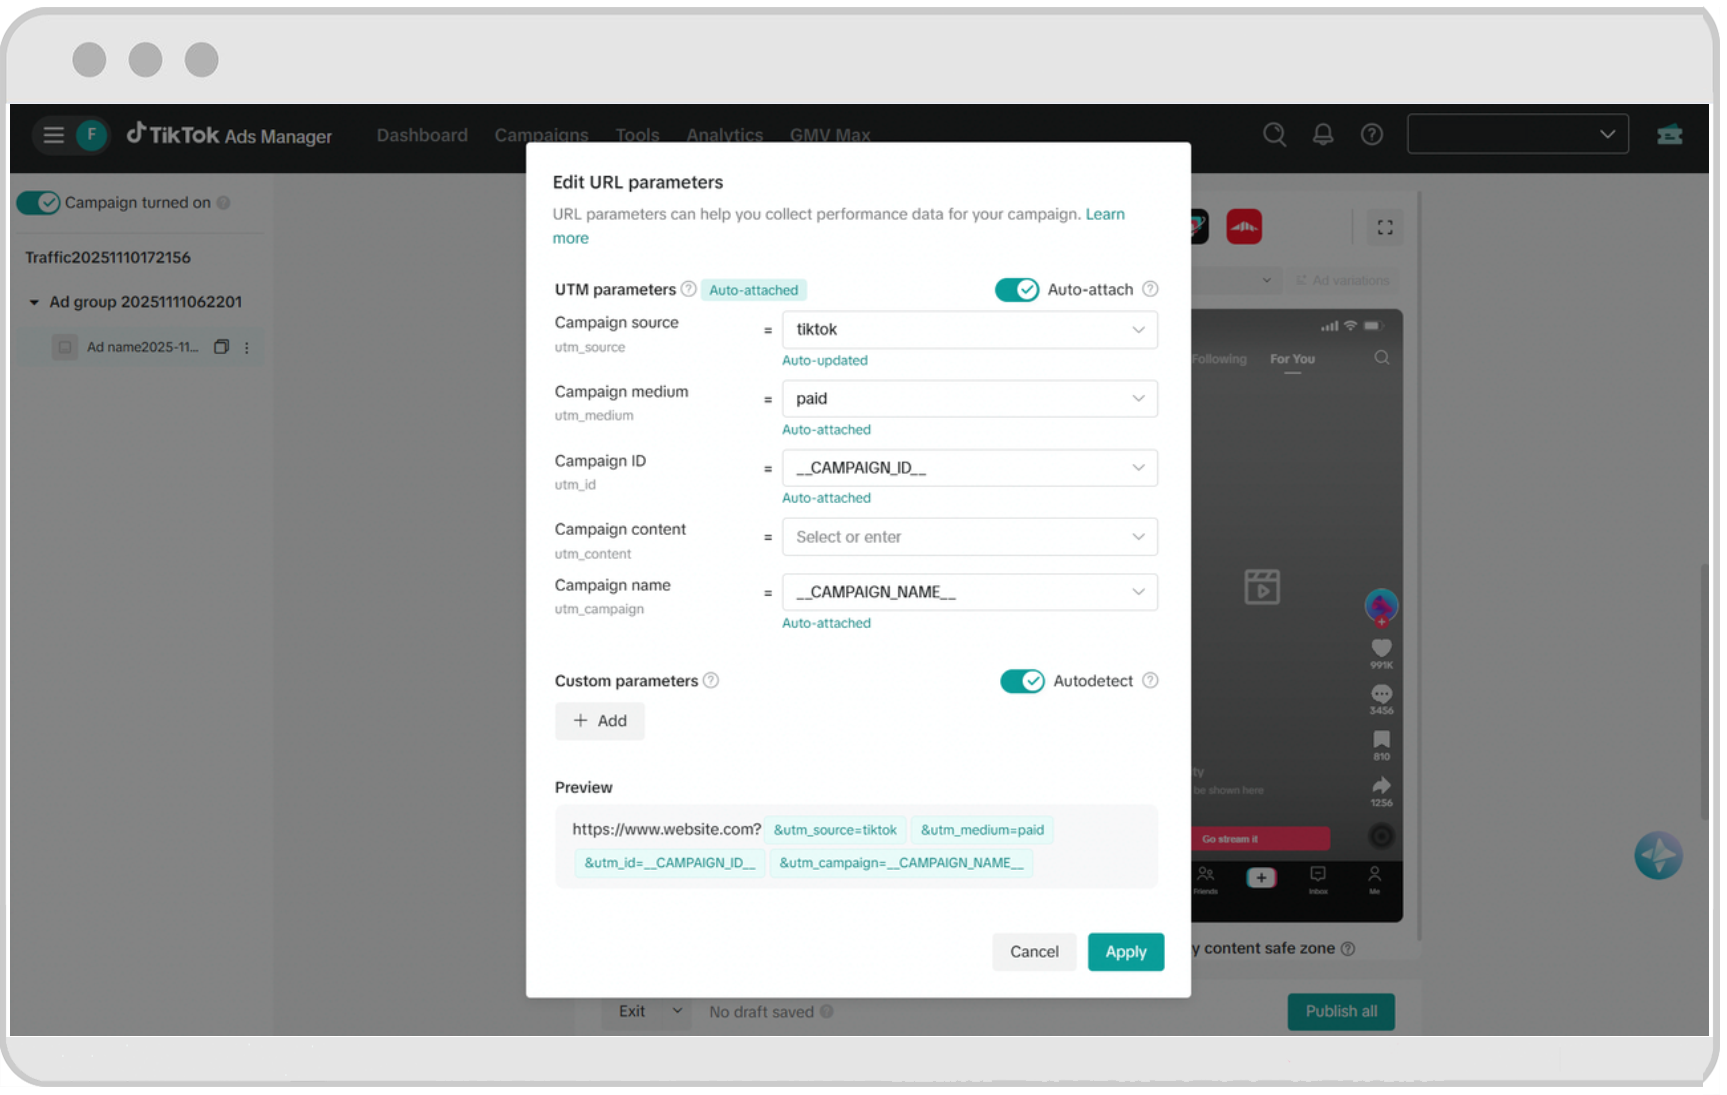This screenshot has width=1727, height=1095.
Task: Toggle the Campaign turned on switch
Action: click(38, 202)
